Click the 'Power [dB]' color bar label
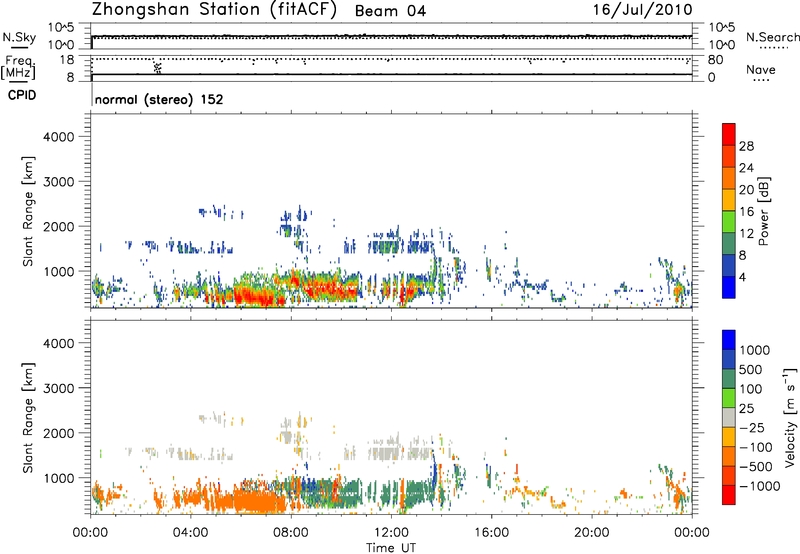The image size is (800, 554). click(x=763, y=211)
